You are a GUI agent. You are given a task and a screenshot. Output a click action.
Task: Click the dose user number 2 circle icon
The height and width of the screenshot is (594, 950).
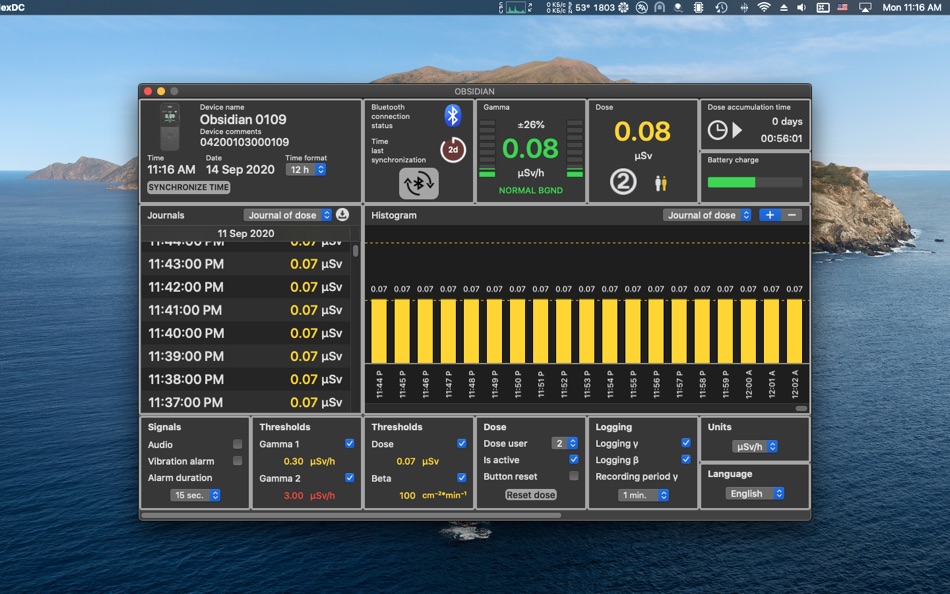click(623, 183)
